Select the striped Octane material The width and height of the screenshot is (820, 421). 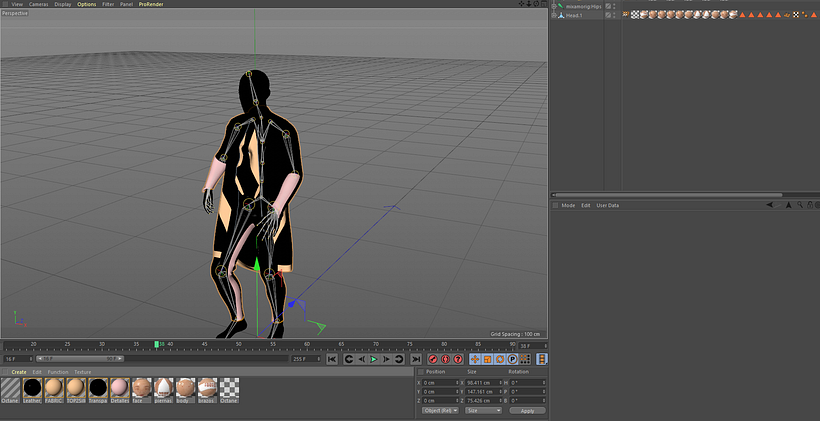point(10,390)
